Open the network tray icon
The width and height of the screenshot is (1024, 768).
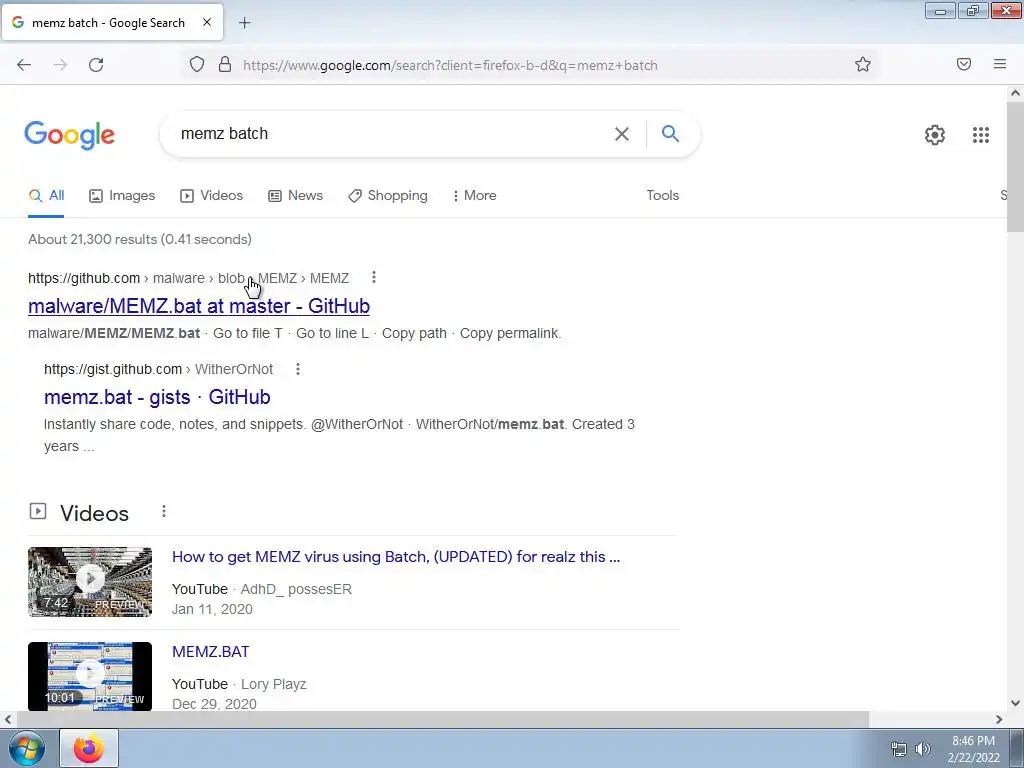899,749
